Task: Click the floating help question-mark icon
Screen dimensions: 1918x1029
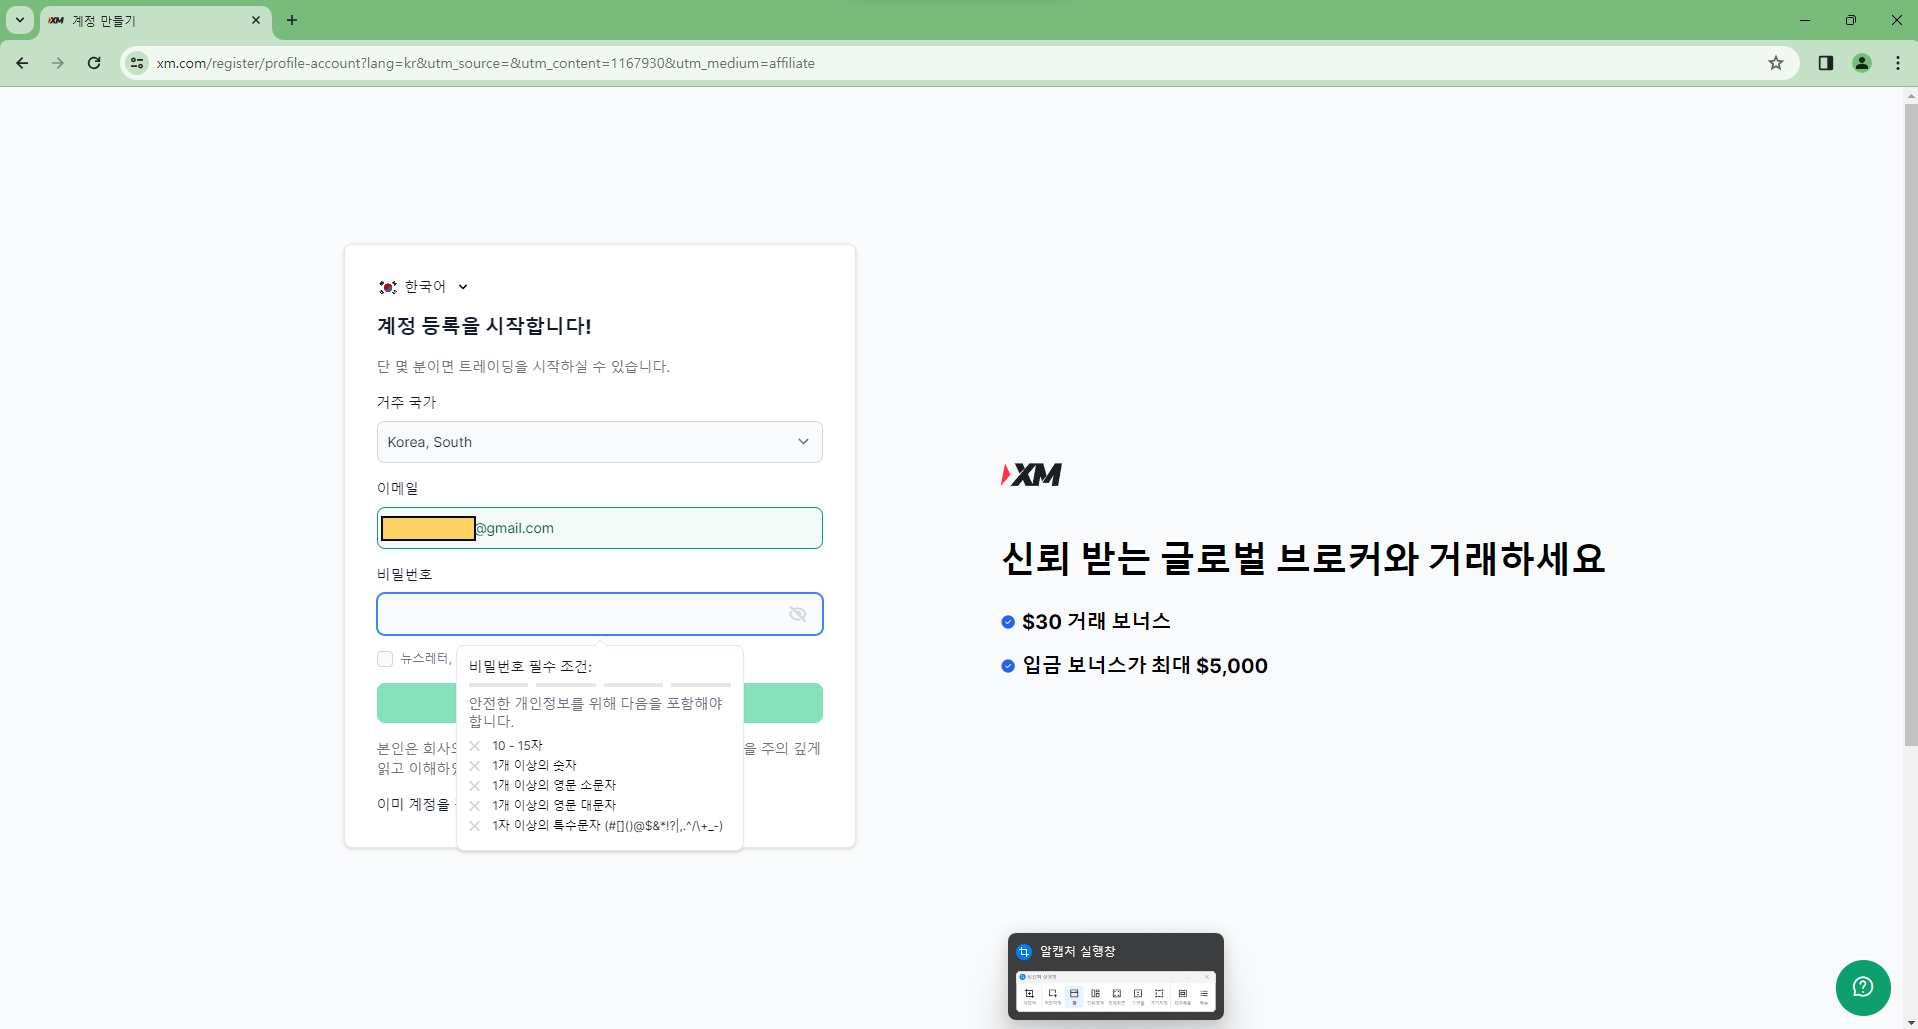Action: pyautogui.click(x=1862, y=988)
